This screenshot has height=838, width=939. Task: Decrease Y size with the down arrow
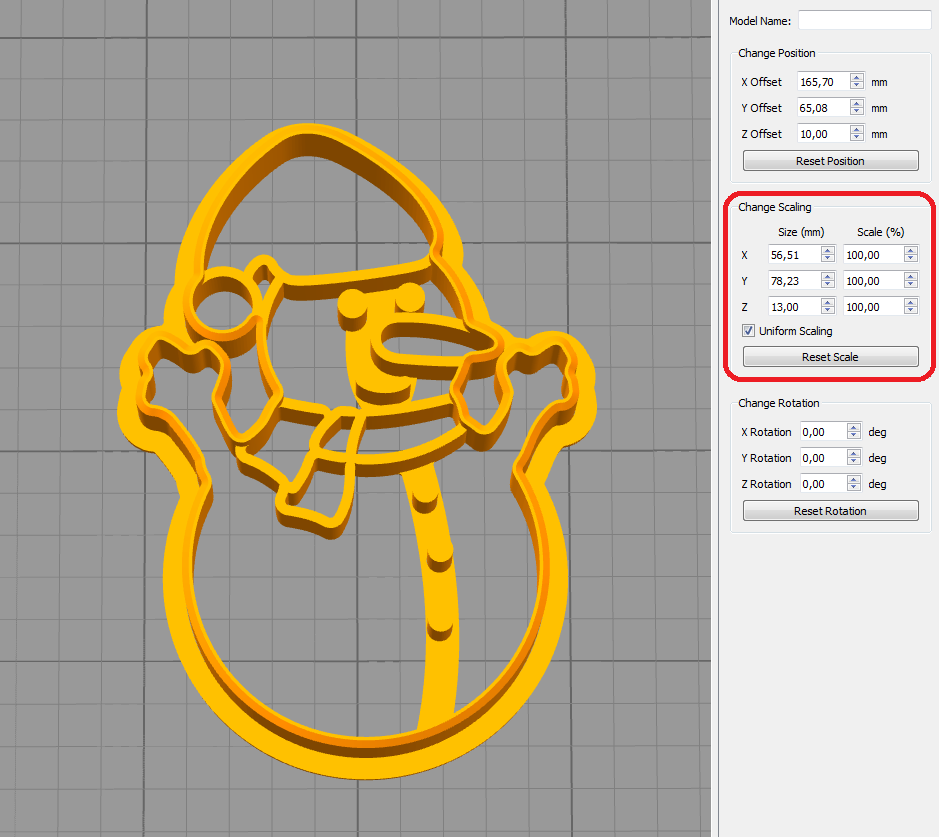coord(828,285)
